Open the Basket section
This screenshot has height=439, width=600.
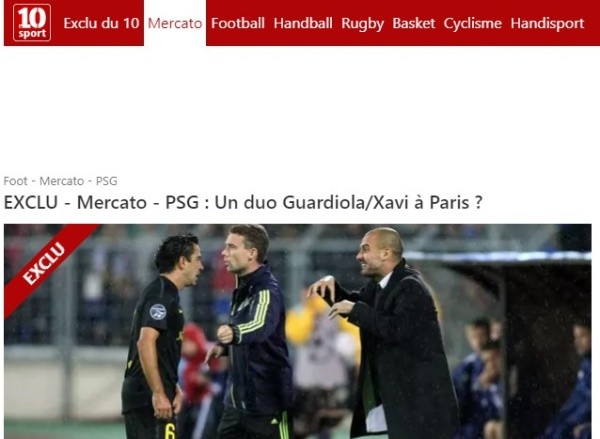click(x=414, y=23)
